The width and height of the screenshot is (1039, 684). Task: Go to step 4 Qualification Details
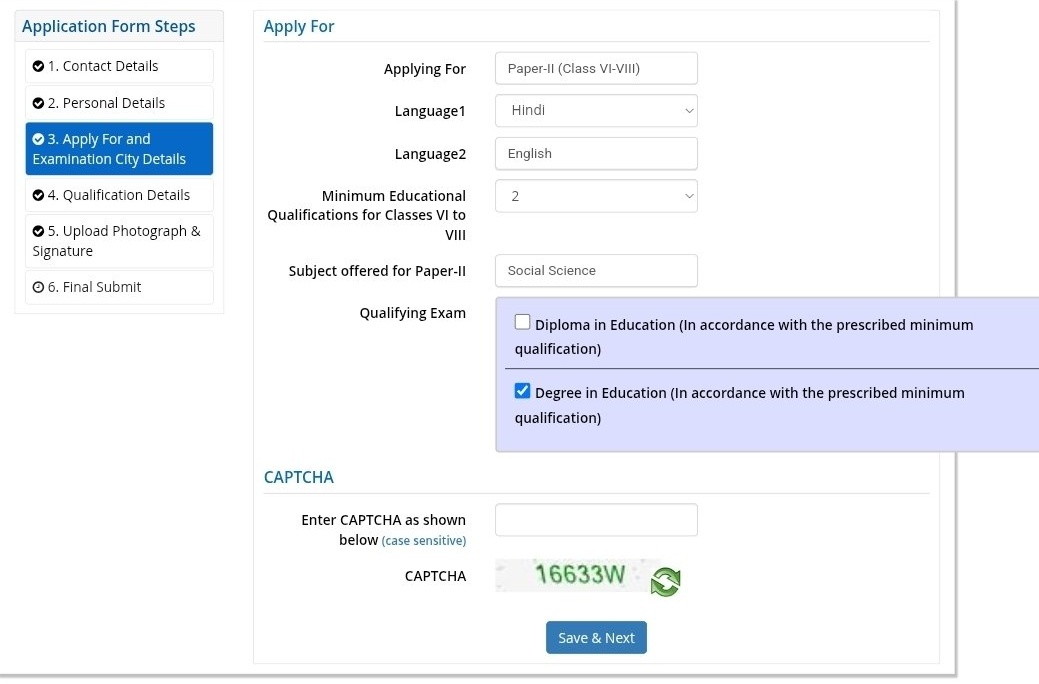coord(119,196)
